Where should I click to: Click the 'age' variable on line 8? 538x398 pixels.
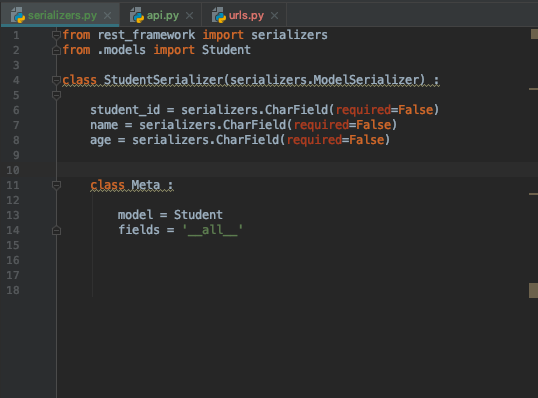pos(101,140)
